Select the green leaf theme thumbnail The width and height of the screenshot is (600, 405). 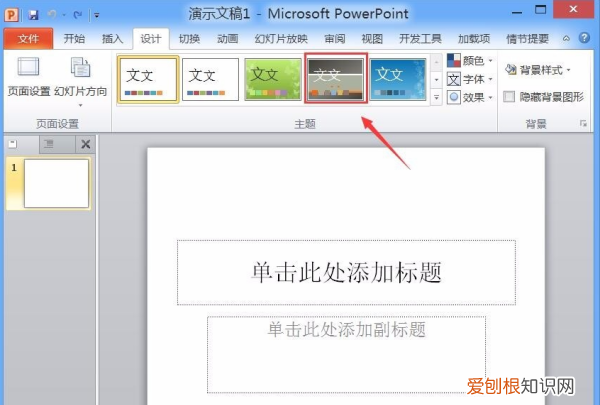click(x=273, y=80)
